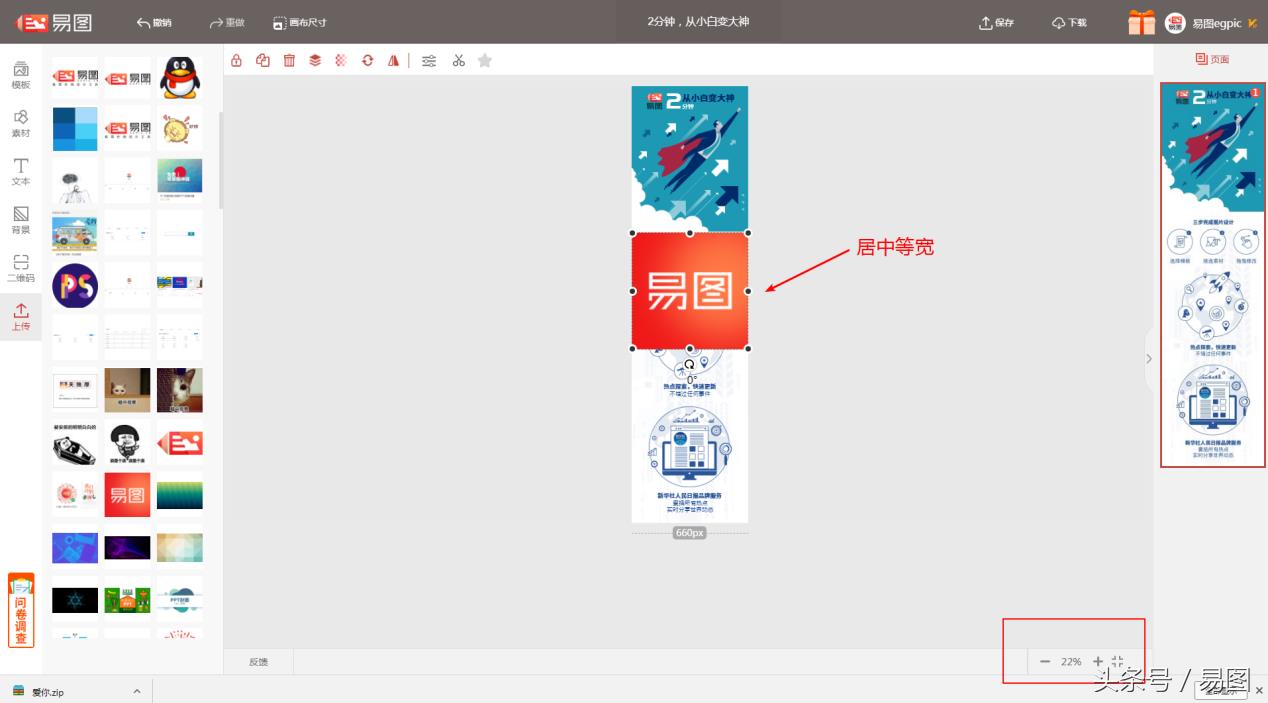Screen dimensions: 1268x703
Task: Select the scissors crop tool
Action: (x=459, y=61)
